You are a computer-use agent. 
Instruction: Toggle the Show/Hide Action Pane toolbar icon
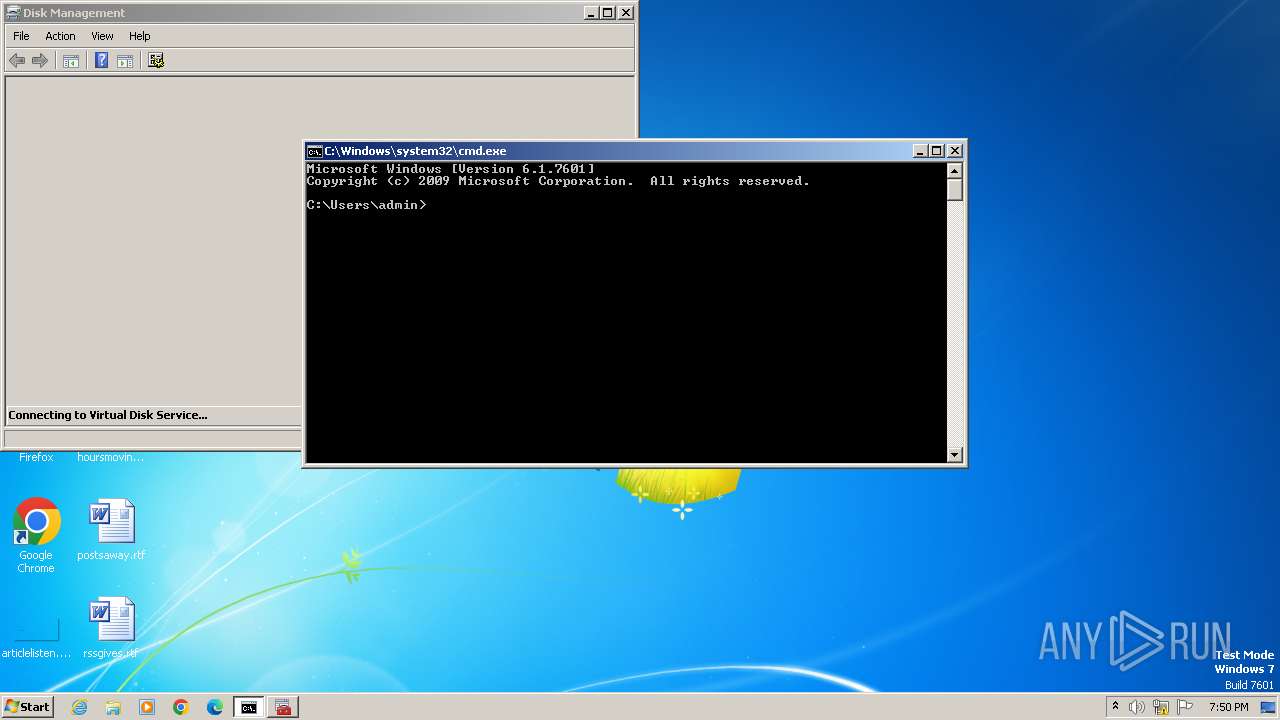(x=125, y=61)
